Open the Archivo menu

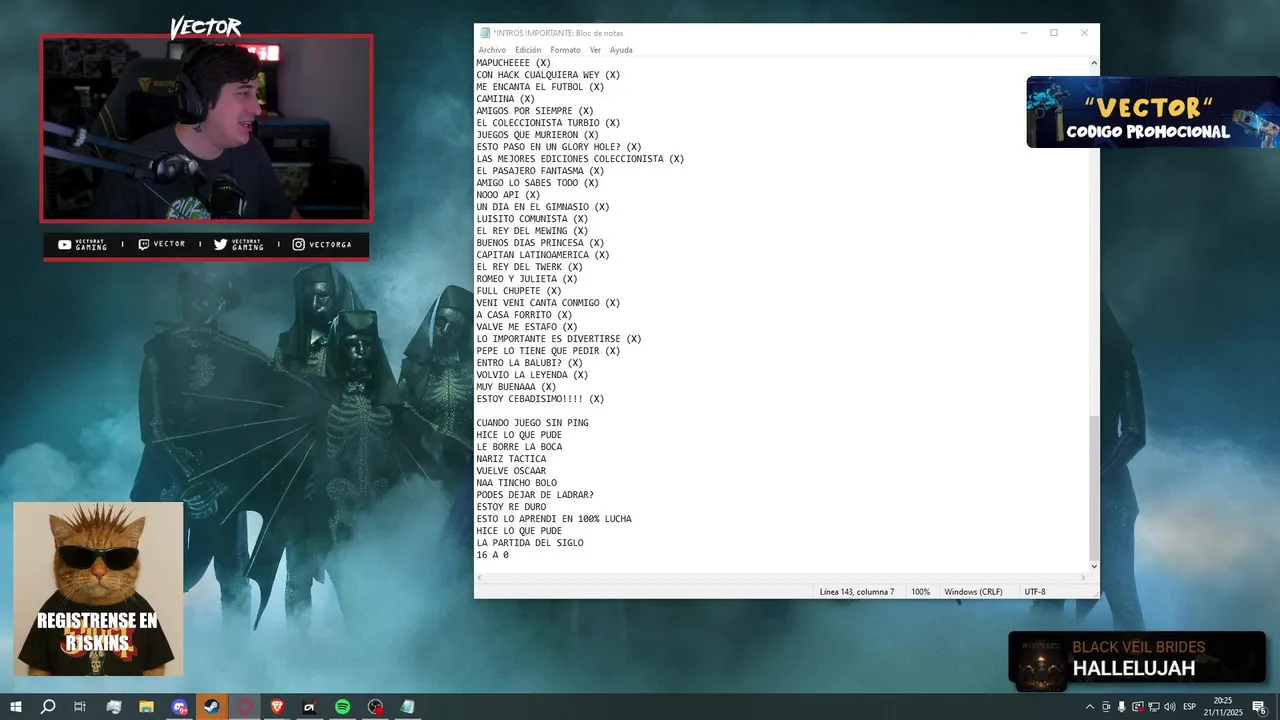(492, 50)
